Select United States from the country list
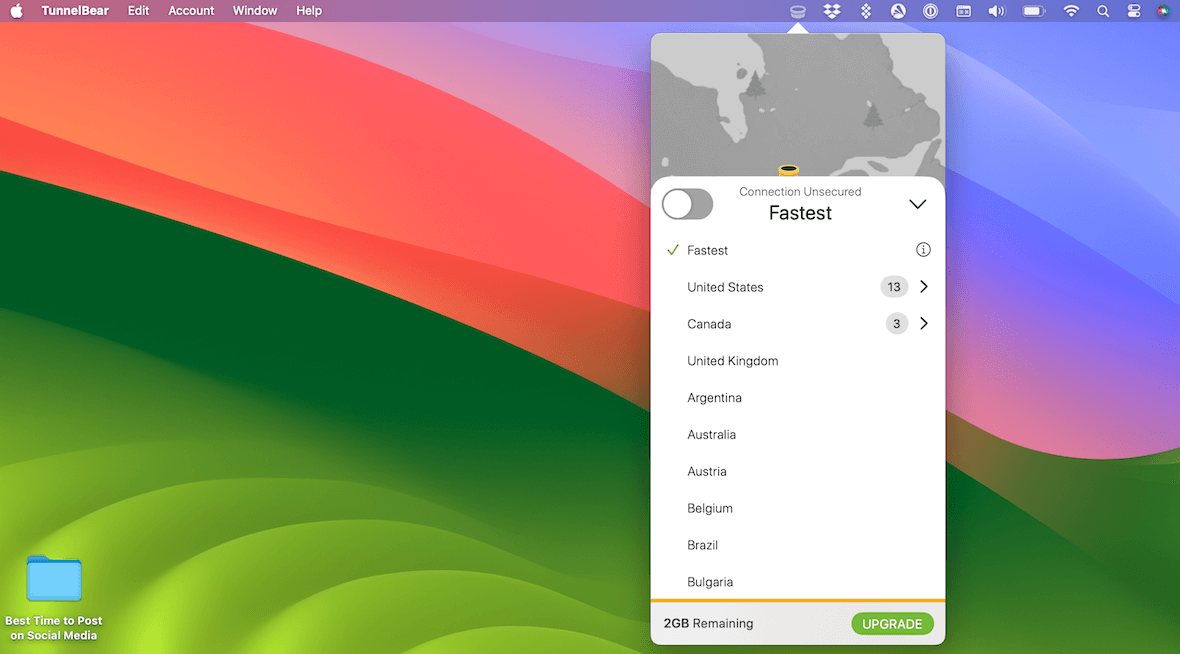 tap(798, 287)
